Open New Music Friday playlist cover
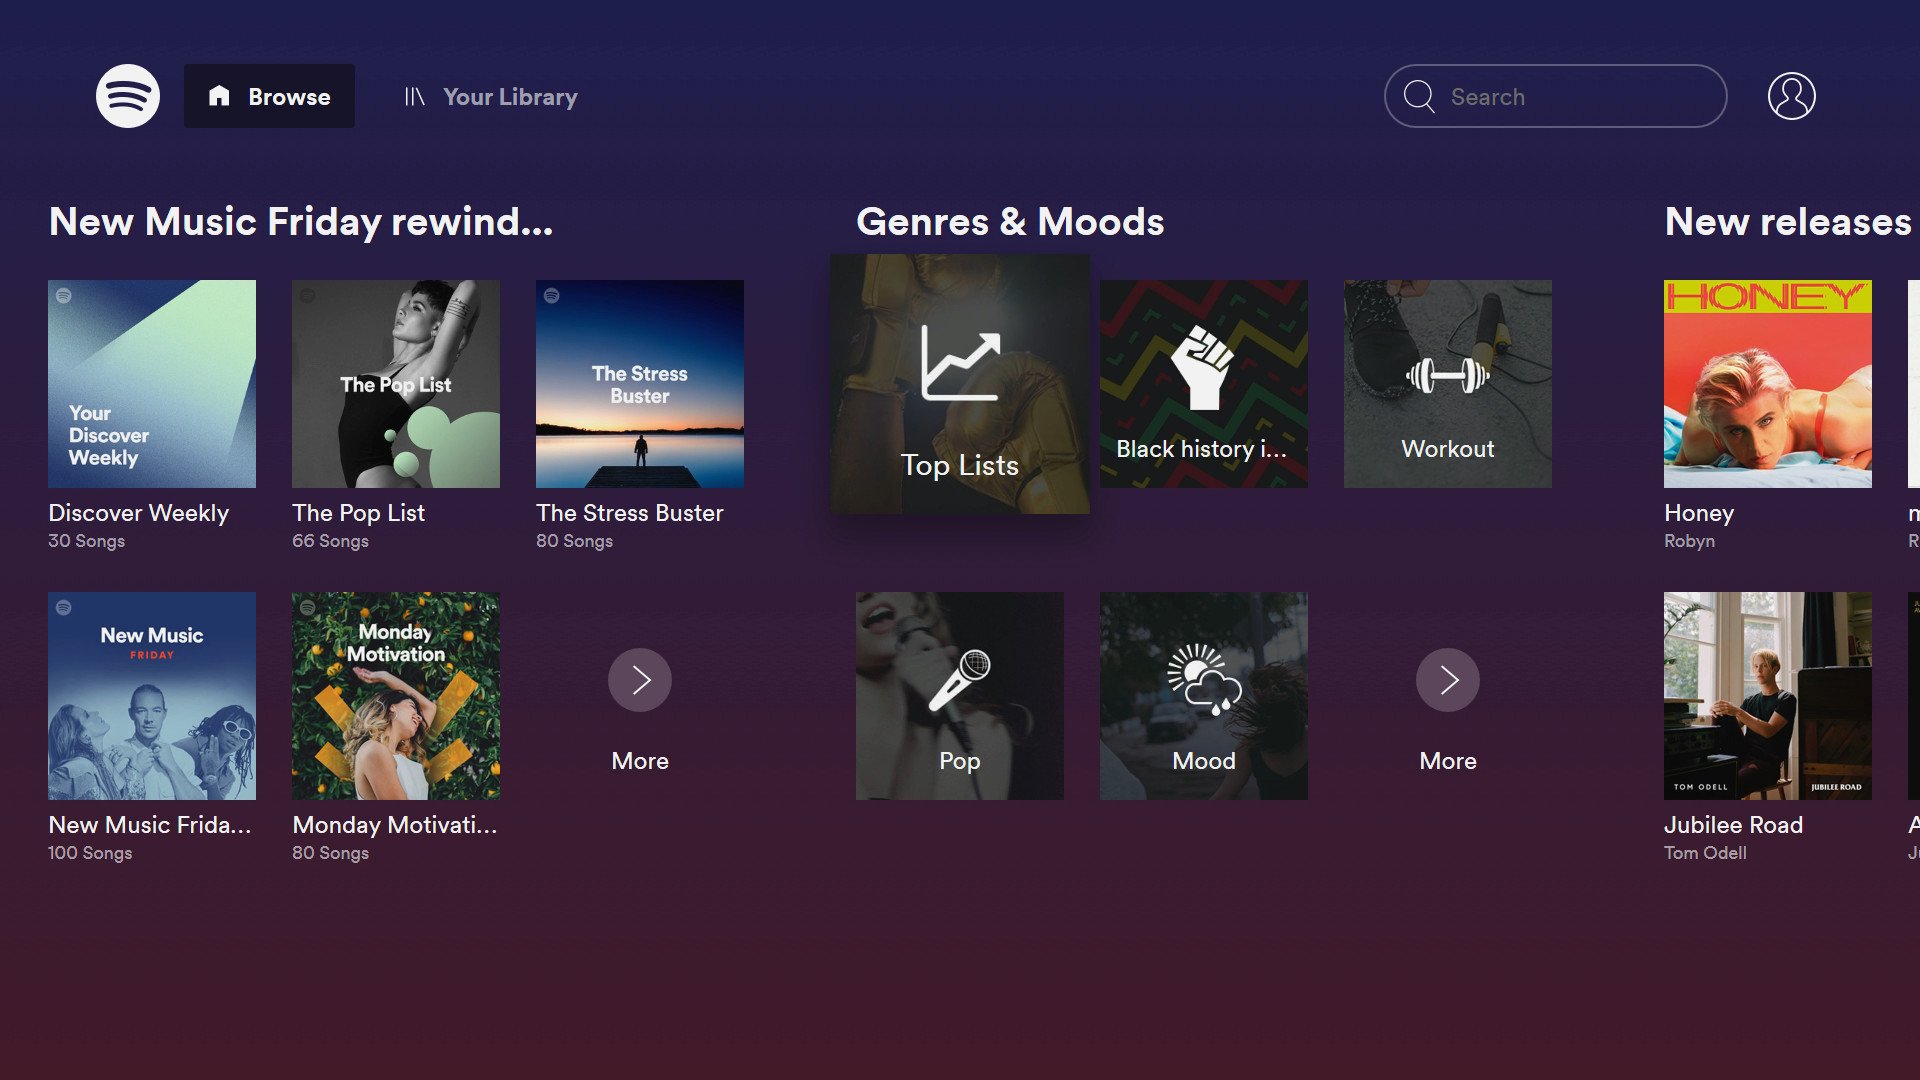 (x=152, y=696)
